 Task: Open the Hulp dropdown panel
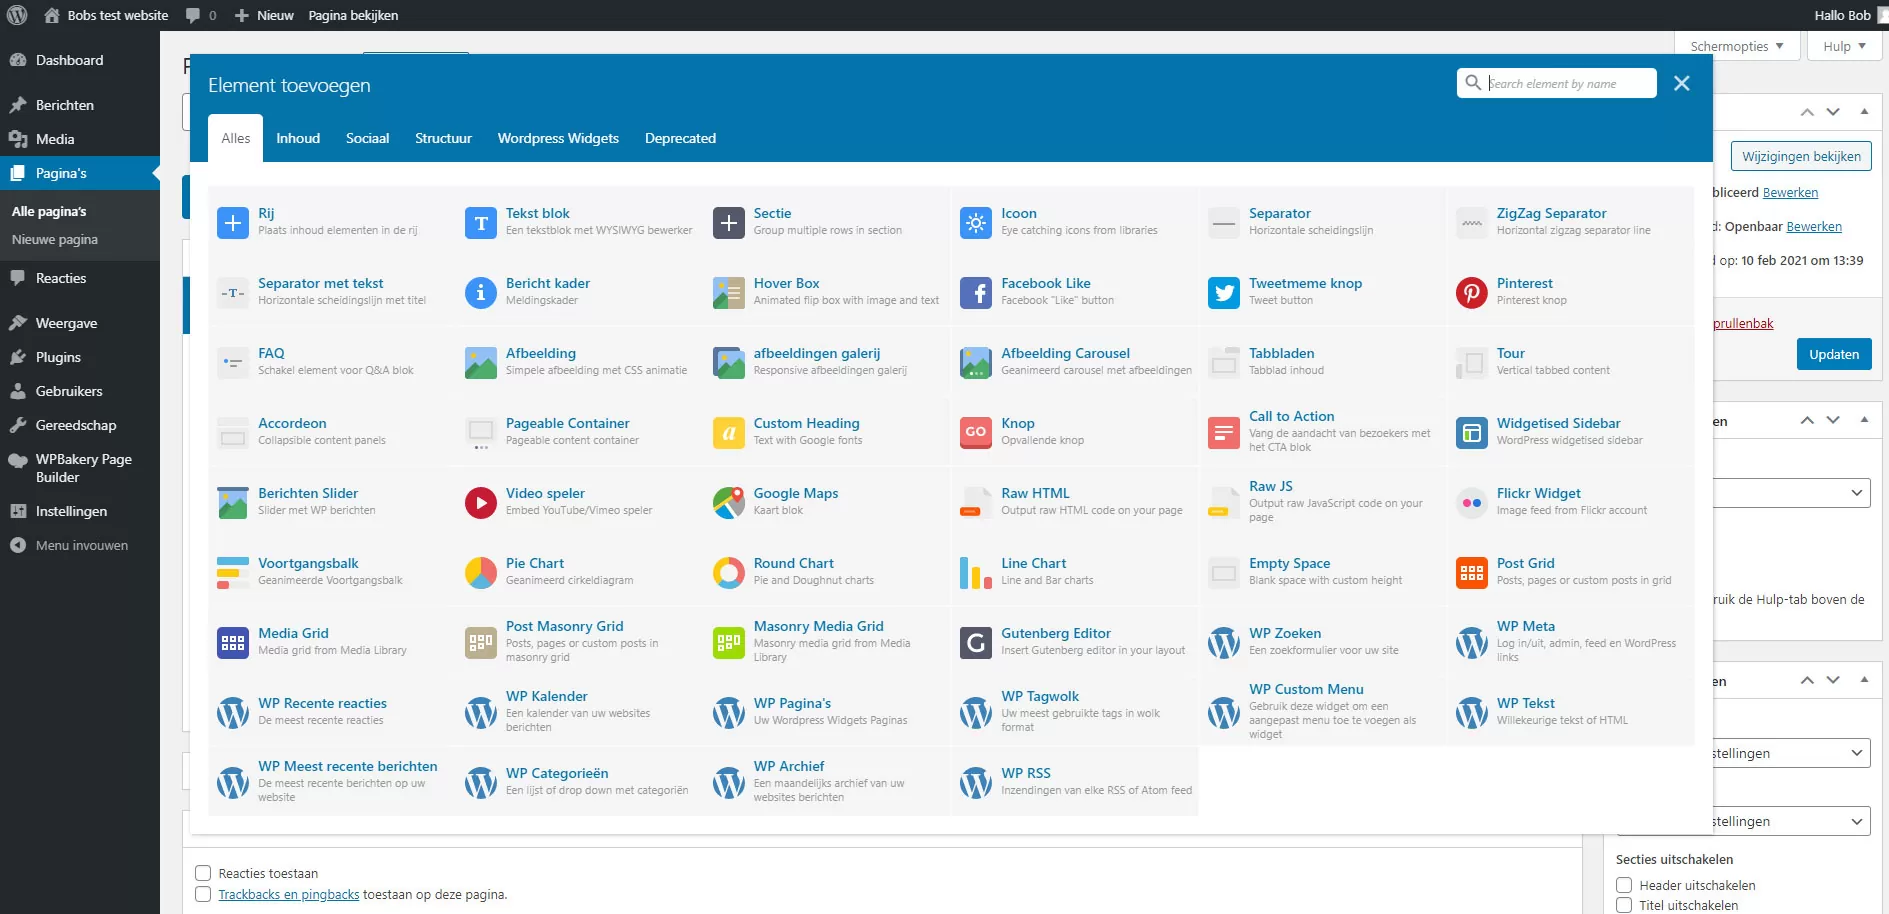[x=1844, y=46]
